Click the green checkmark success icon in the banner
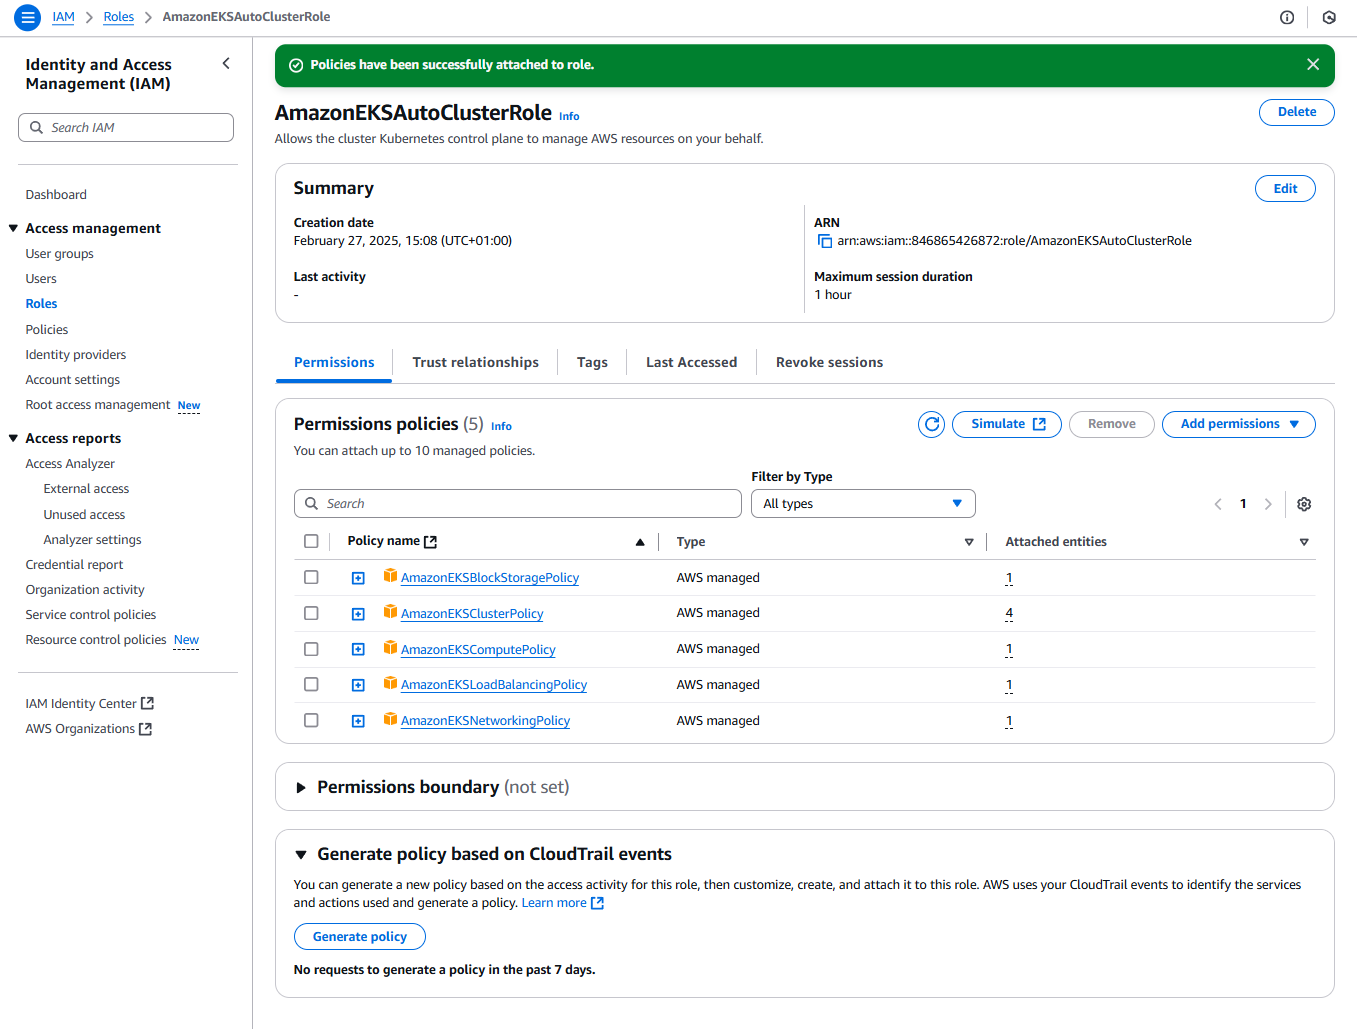The image size is (1357, 1029). pyautogui.click(x=296, y=65)
